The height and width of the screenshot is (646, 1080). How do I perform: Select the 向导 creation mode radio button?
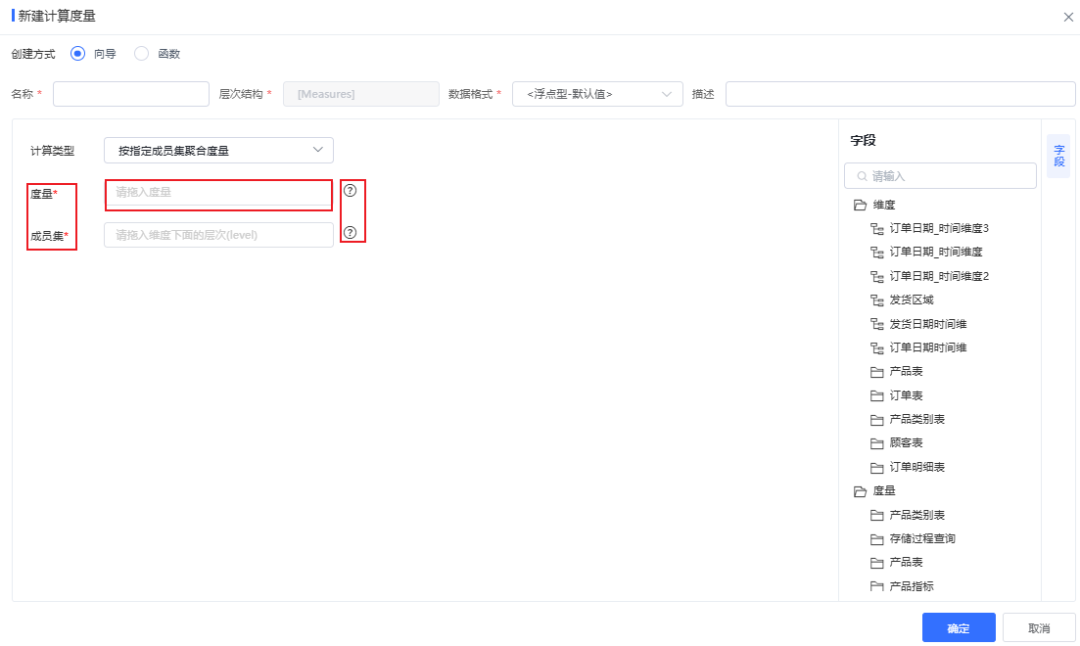click(x=78, y=54)
